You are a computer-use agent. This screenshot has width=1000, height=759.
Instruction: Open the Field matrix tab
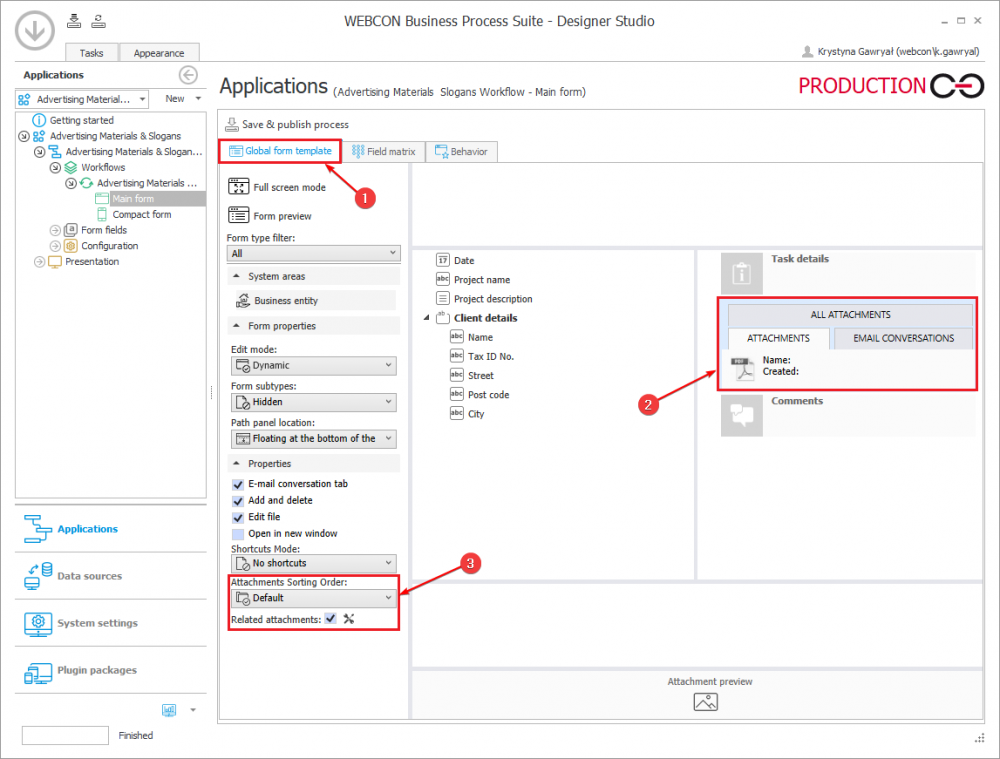[x=383, y=151]
